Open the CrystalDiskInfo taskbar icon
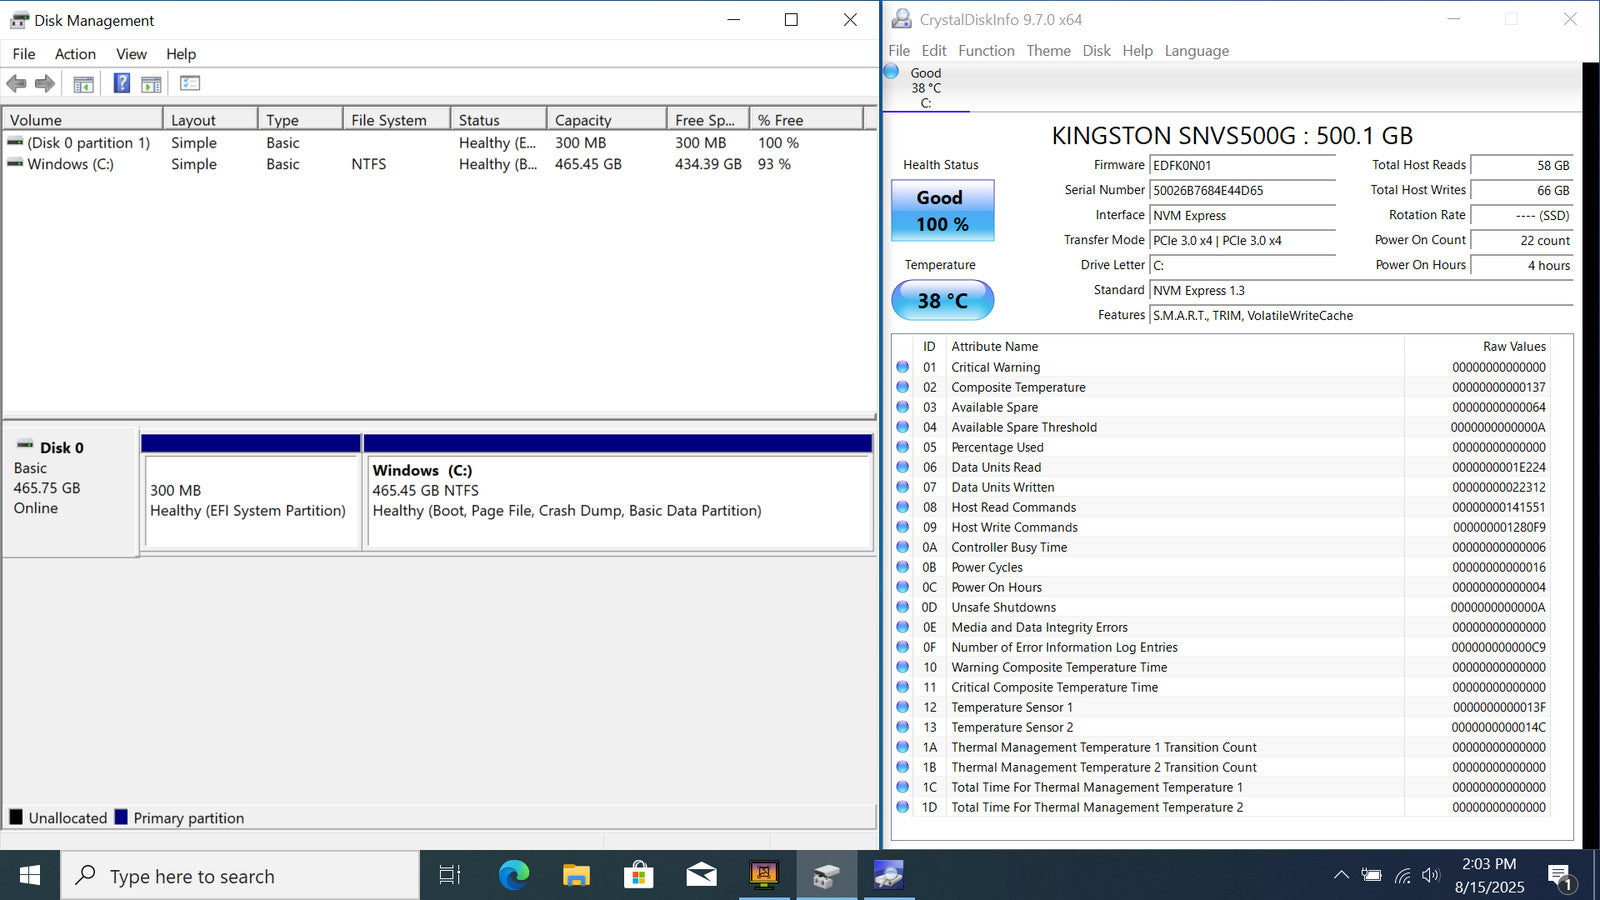Image resolution: width=1600 pixels, height=900 pixels. [x=887, y=876]
